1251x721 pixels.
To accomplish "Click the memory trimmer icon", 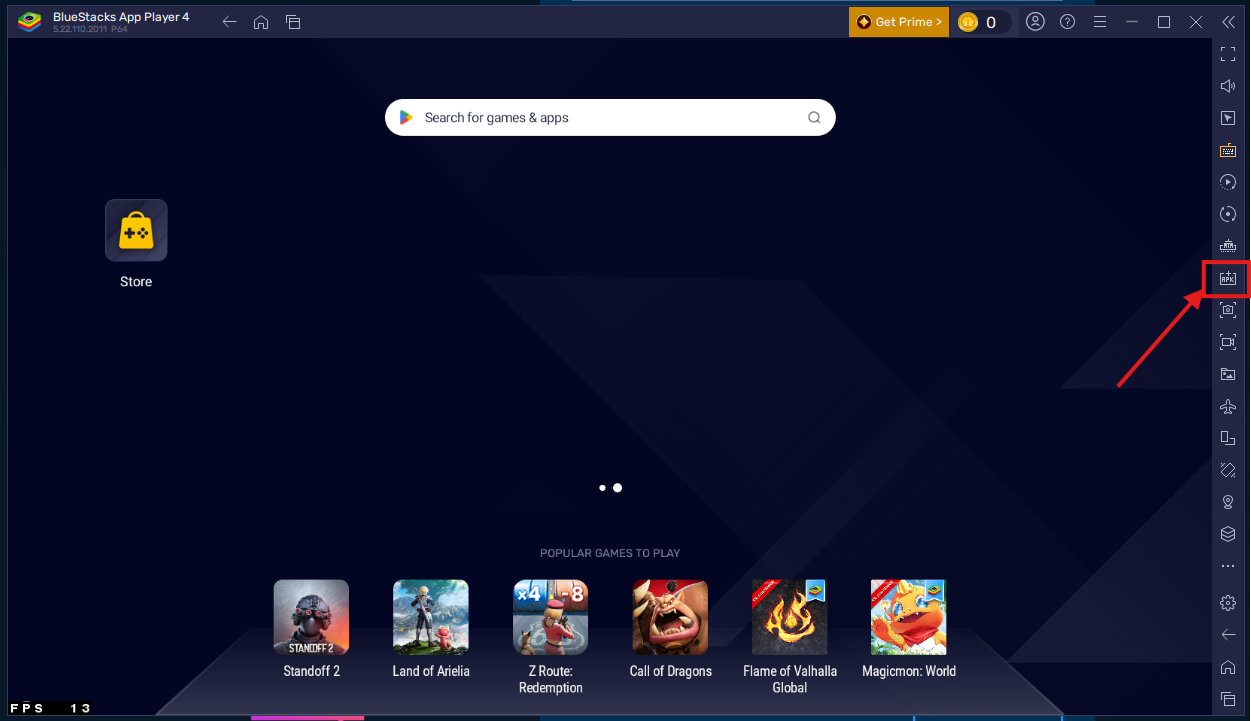I will pos(1228,246).
